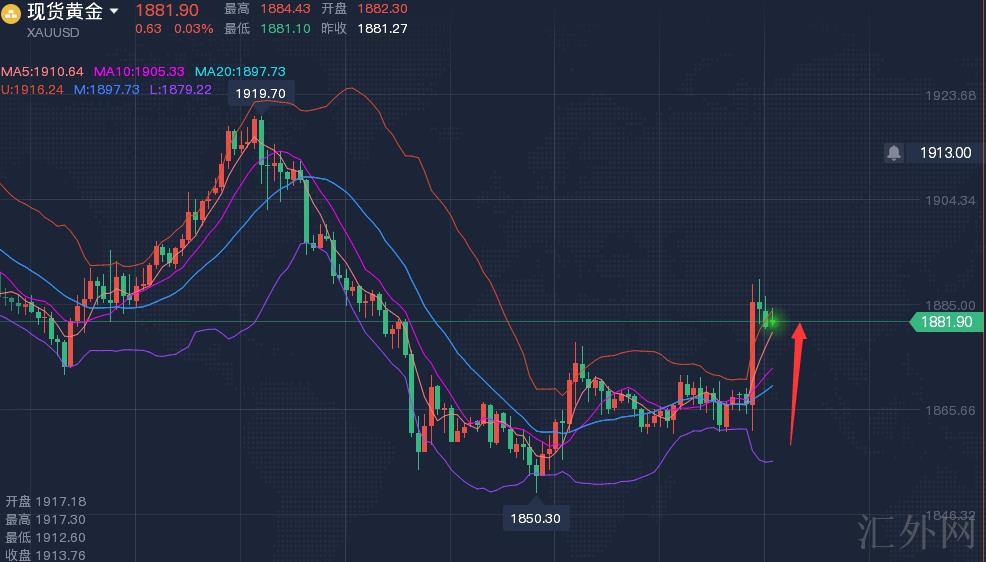Click the Bollinger lower band L value
The image size is (986, 562).
click(x=180, y=89)
